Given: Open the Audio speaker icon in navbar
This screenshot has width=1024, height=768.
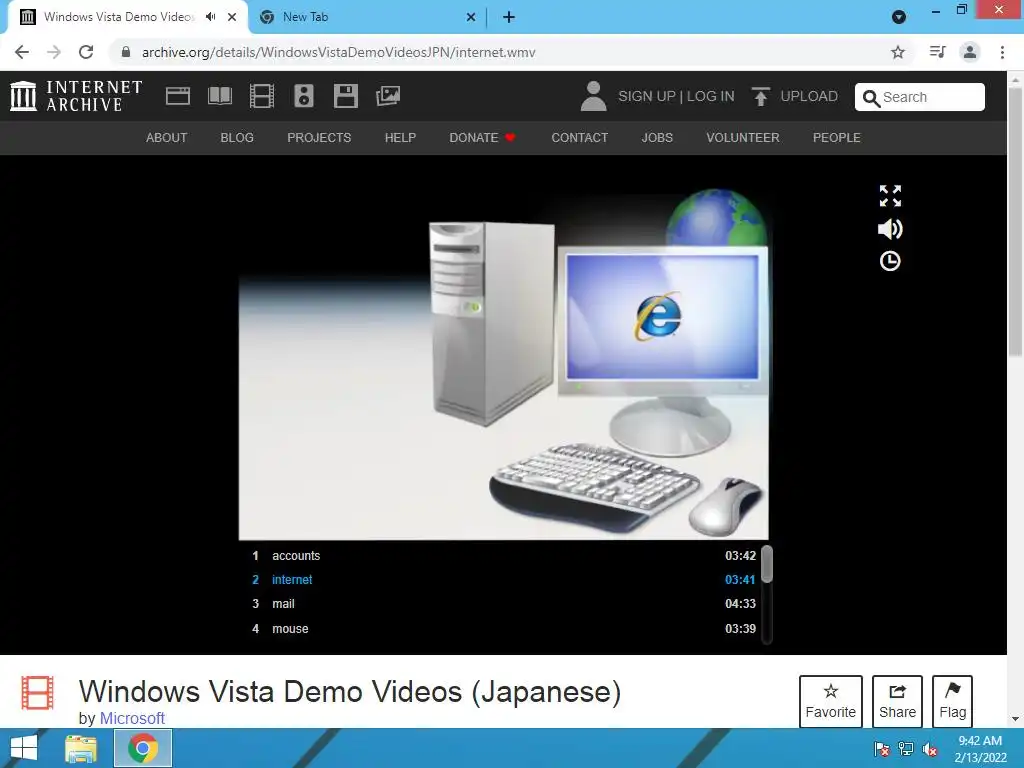Looking at the screenshot, I should [304, 96].
